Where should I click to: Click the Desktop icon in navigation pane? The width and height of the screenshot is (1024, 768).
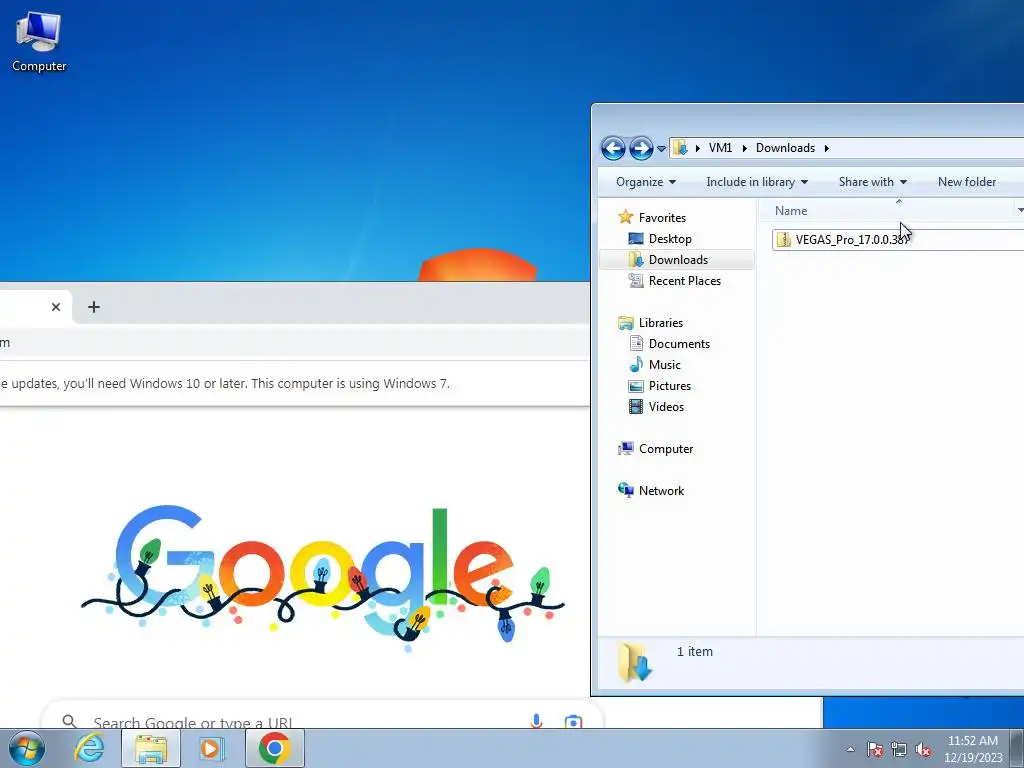(635, 238)
